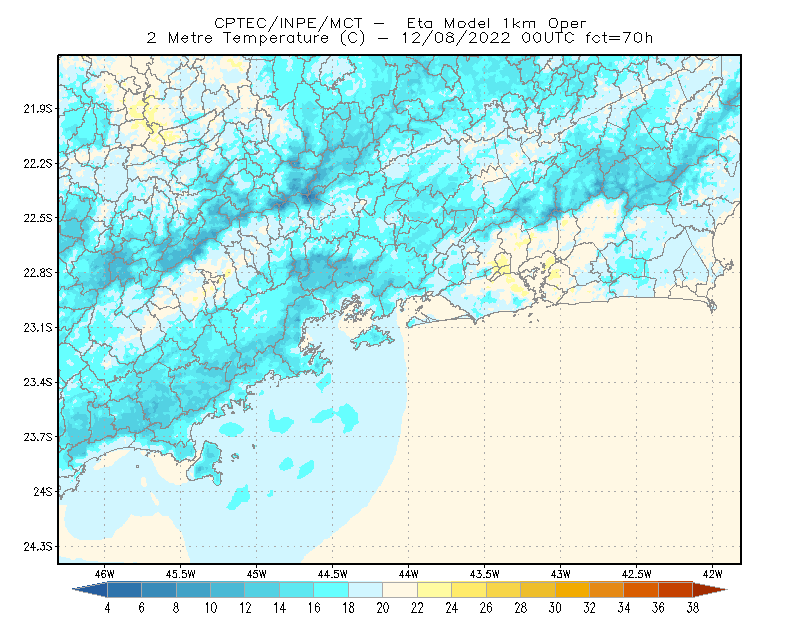Click the 21.9S latitude axis label
The width and height of the screenshot is (800, 618).
[38, 109]
